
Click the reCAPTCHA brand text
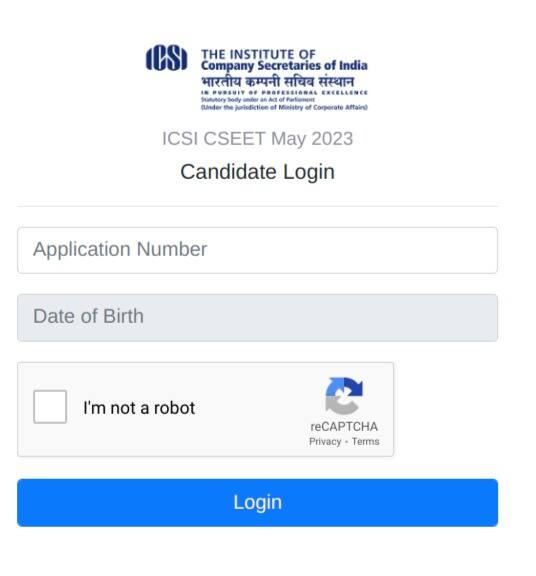(344, 426)
